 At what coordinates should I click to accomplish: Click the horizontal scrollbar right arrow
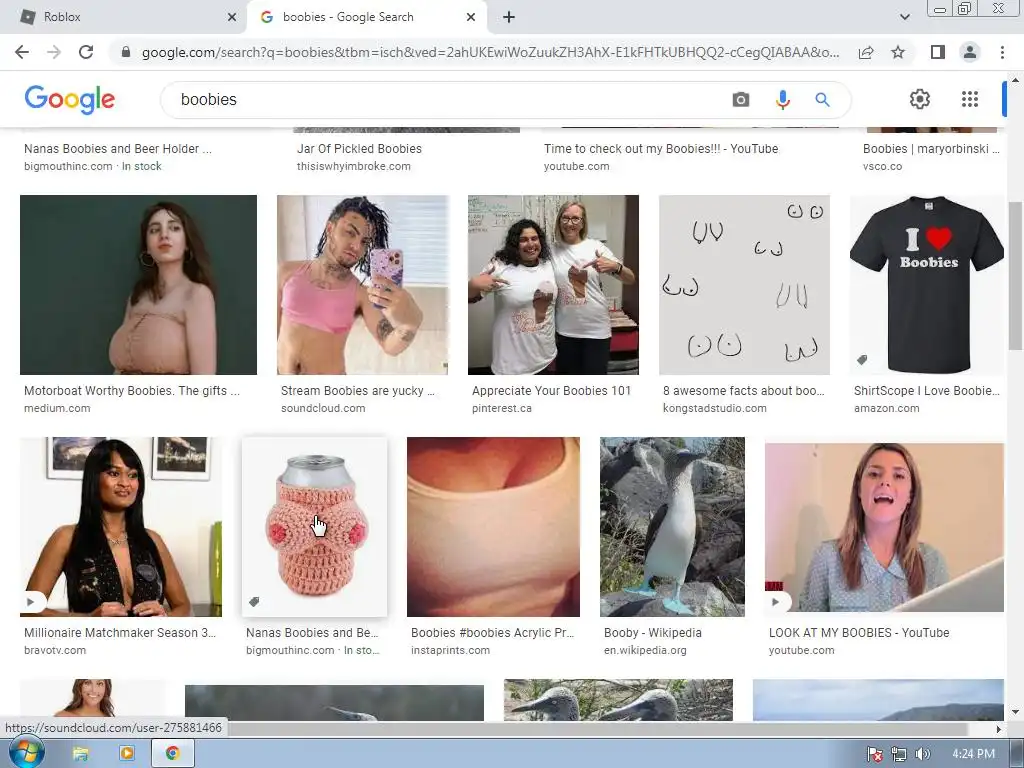point(999,729)
